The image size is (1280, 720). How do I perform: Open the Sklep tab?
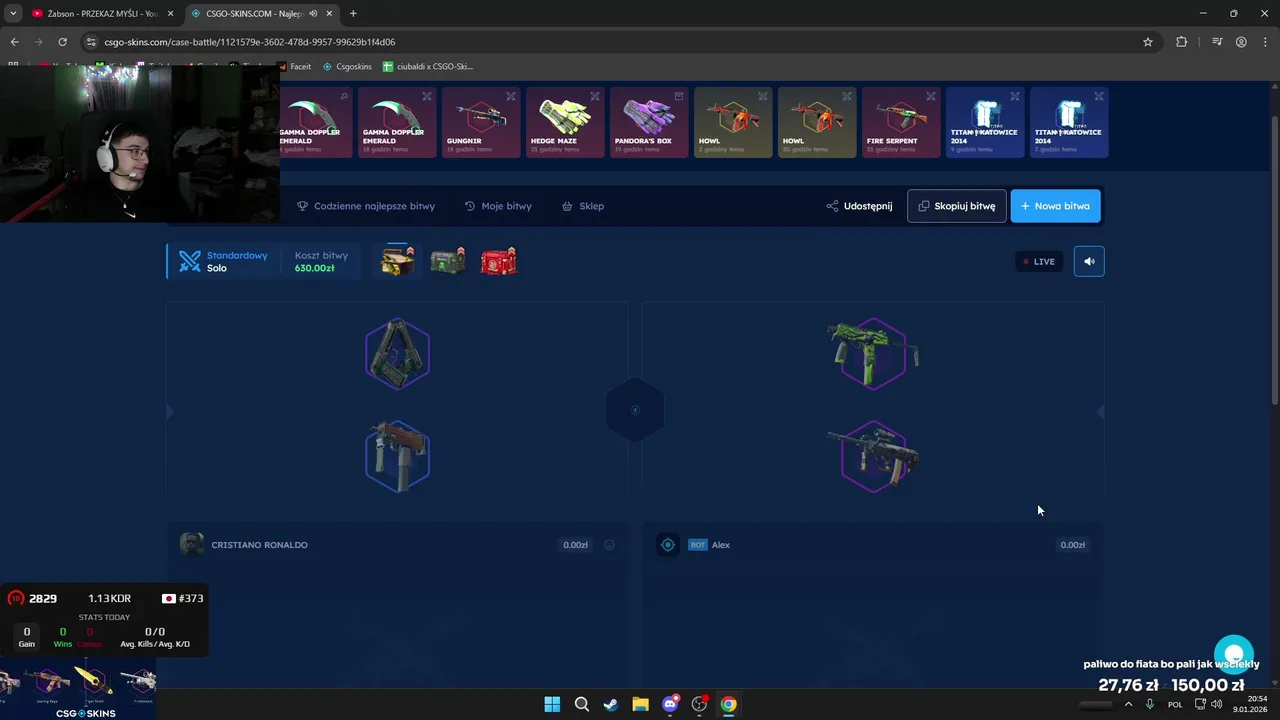pyautogui.click(x=583, y=206)
